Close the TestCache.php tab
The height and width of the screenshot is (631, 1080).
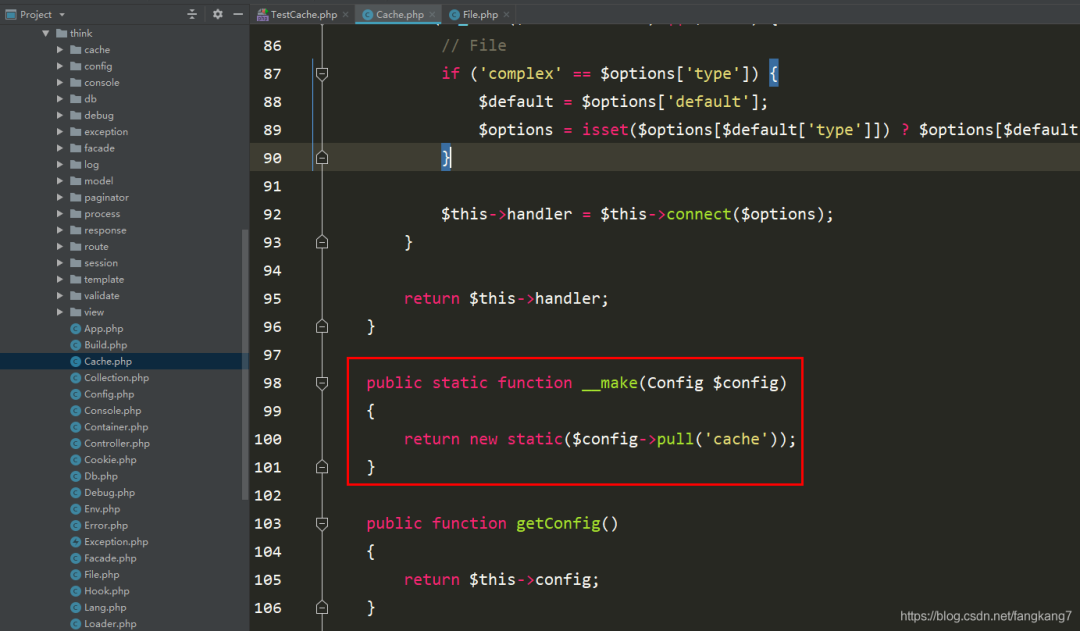pos(346,14)
